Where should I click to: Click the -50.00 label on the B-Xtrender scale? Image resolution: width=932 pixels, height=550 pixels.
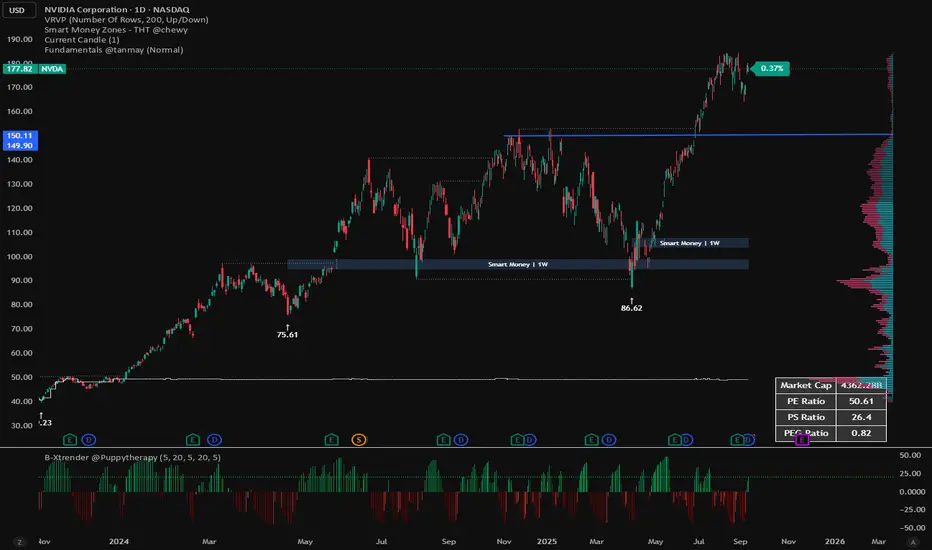(x=912, y=528)
